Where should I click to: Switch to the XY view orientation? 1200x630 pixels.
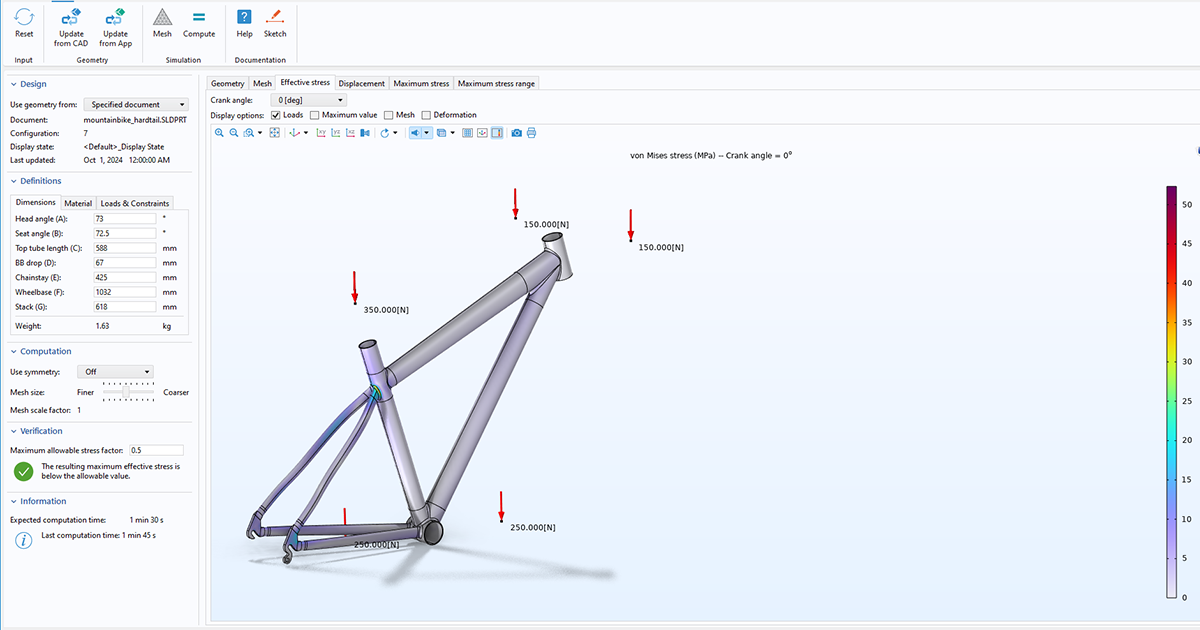point(321,132)
